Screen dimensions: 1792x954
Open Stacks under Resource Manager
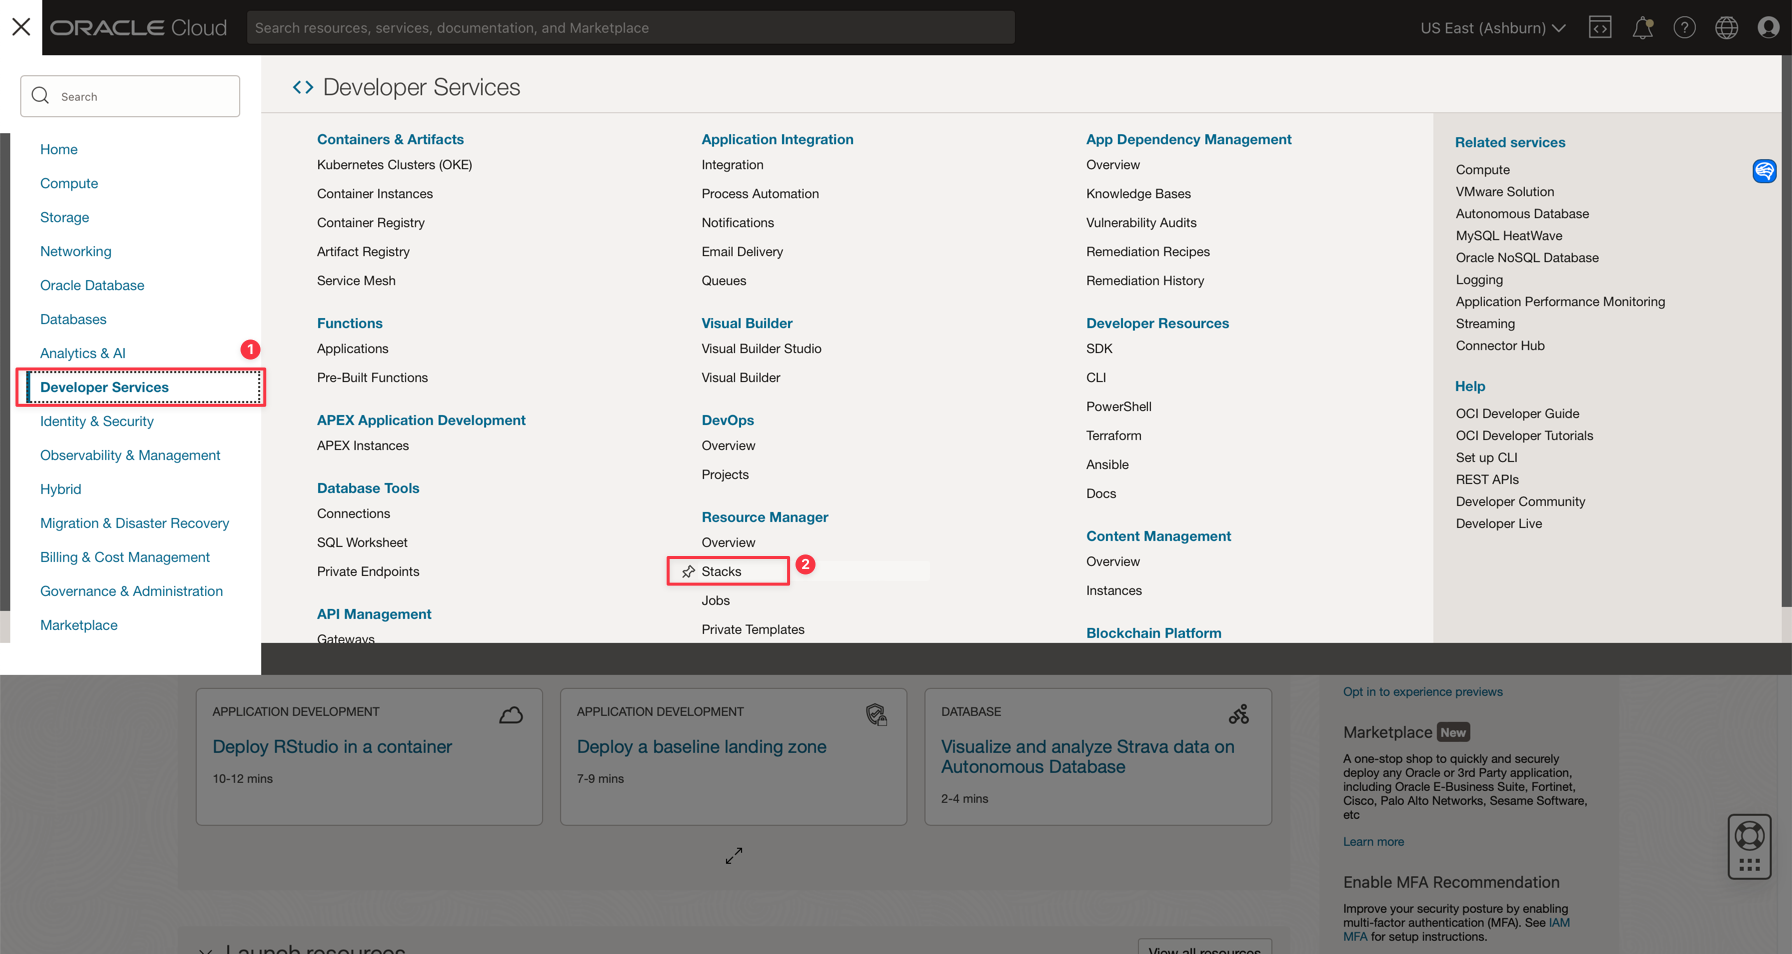pos(721,572)
